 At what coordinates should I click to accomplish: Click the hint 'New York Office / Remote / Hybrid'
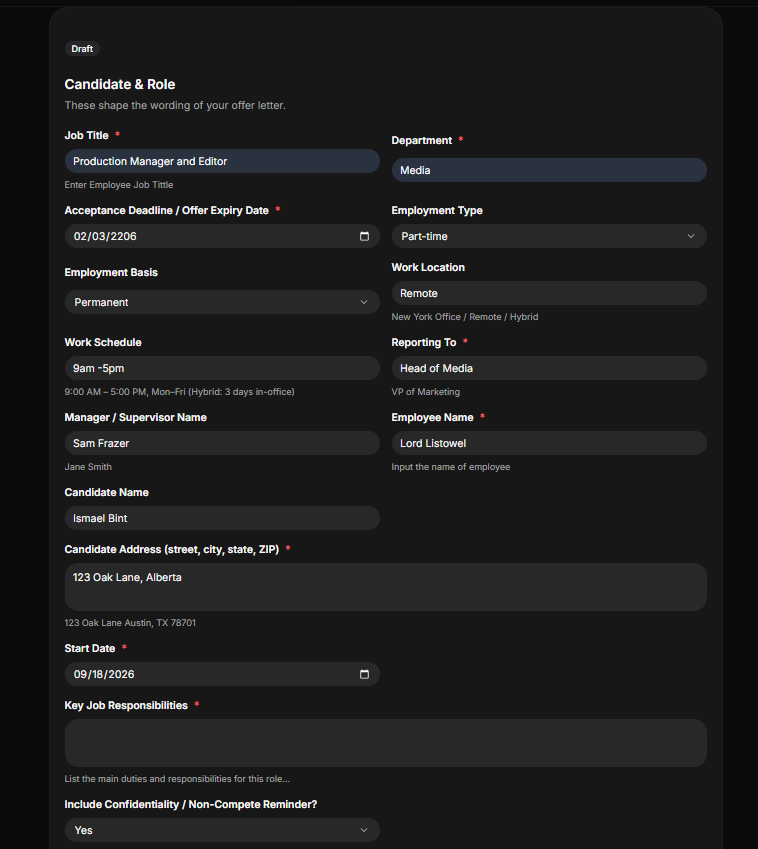(465, 317)
